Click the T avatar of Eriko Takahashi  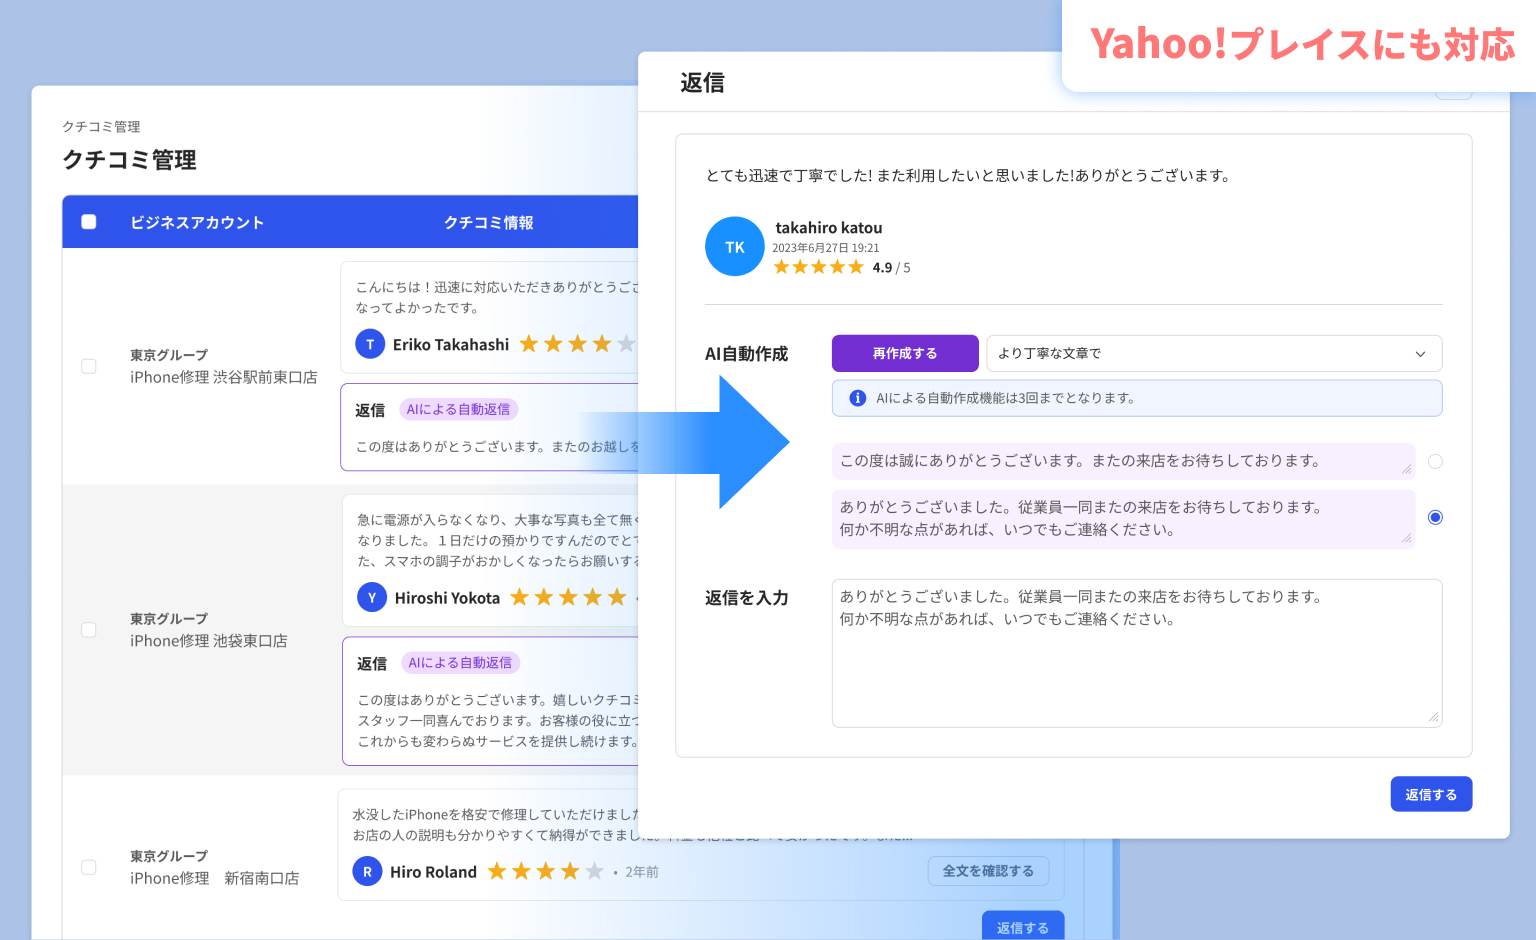[x=370, y=344]
